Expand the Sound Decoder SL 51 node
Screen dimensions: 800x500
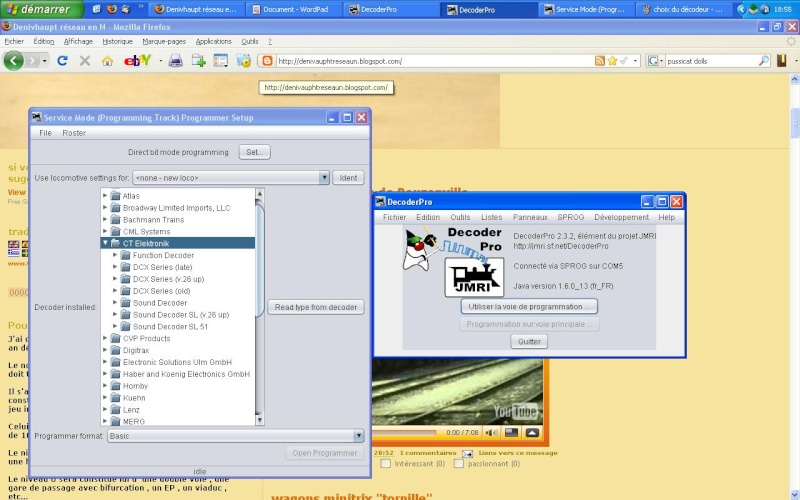pos(115,326)
